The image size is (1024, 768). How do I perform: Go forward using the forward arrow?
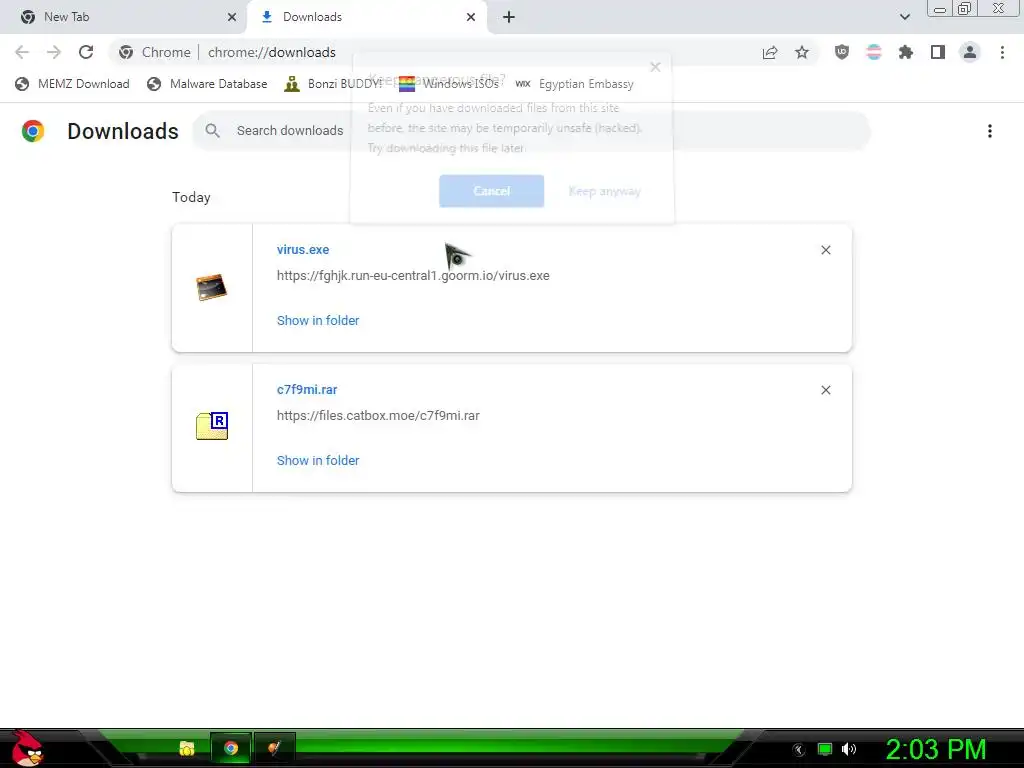click(x=54, y=52)
